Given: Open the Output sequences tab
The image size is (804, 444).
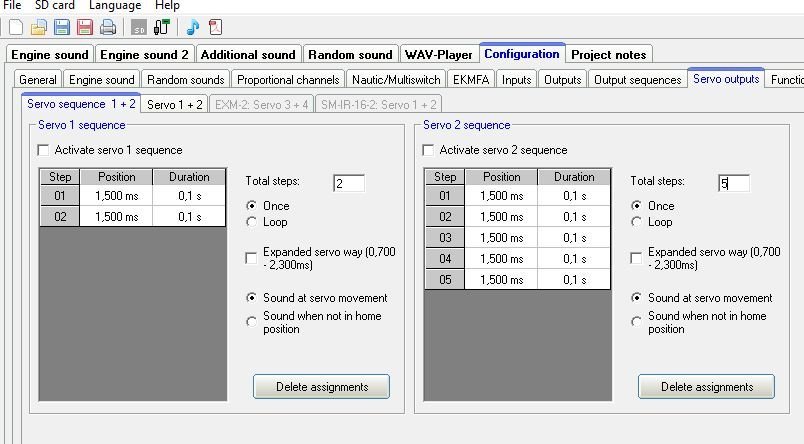Looking at the screenshot, I should 637,79.
